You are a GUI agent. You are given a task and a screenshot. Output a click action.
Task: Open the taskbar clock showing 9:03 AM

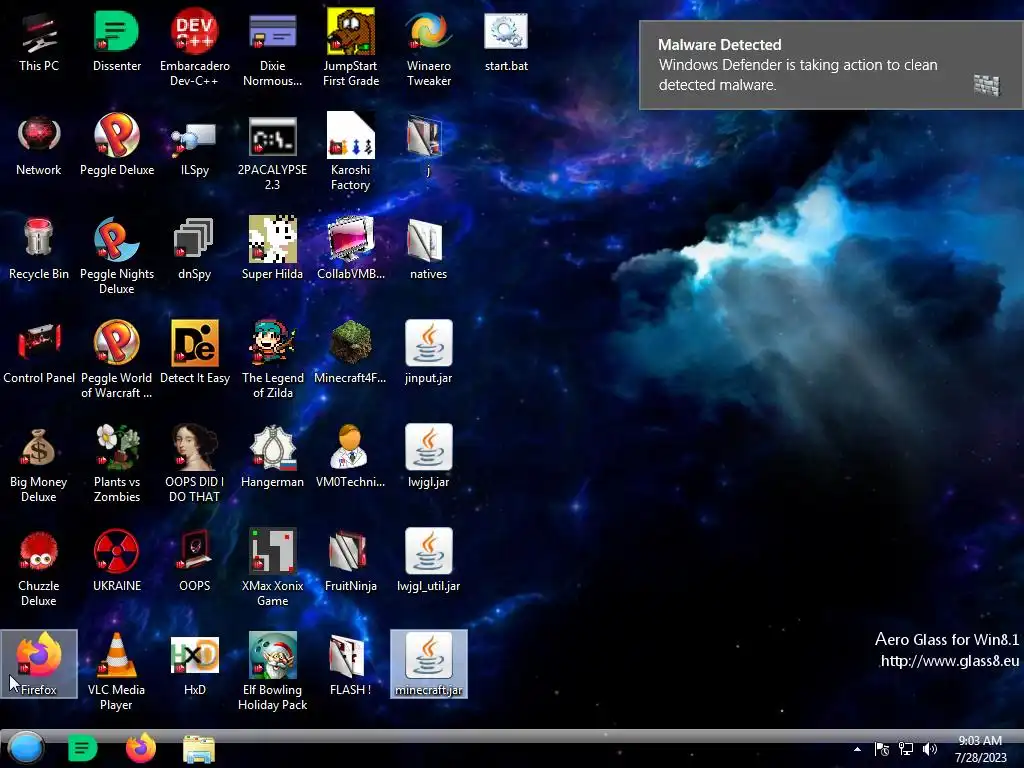pos(980,749)
